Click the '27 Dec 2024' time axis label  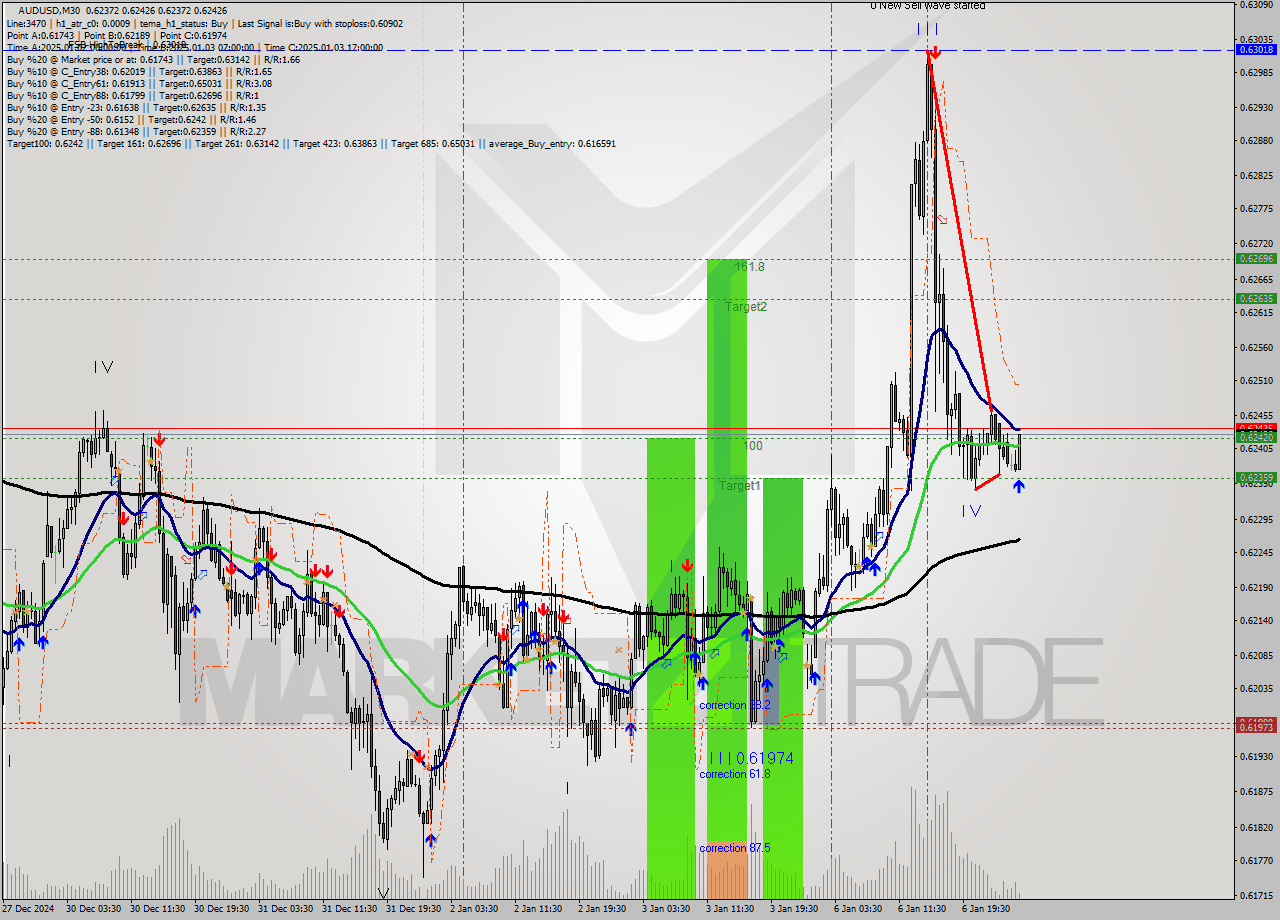coord(30,910)
